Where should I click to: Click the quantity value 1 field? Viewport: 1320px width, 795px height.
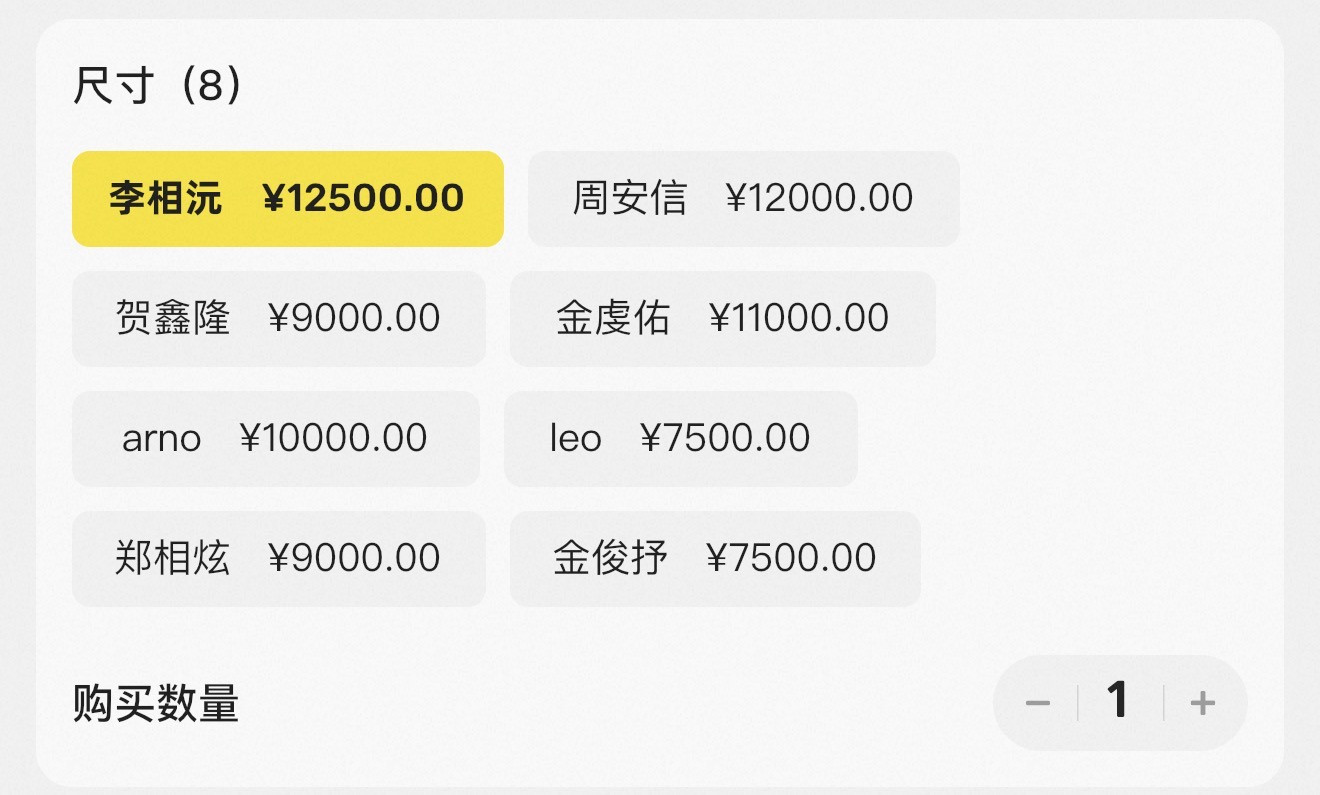point(1118,701)
